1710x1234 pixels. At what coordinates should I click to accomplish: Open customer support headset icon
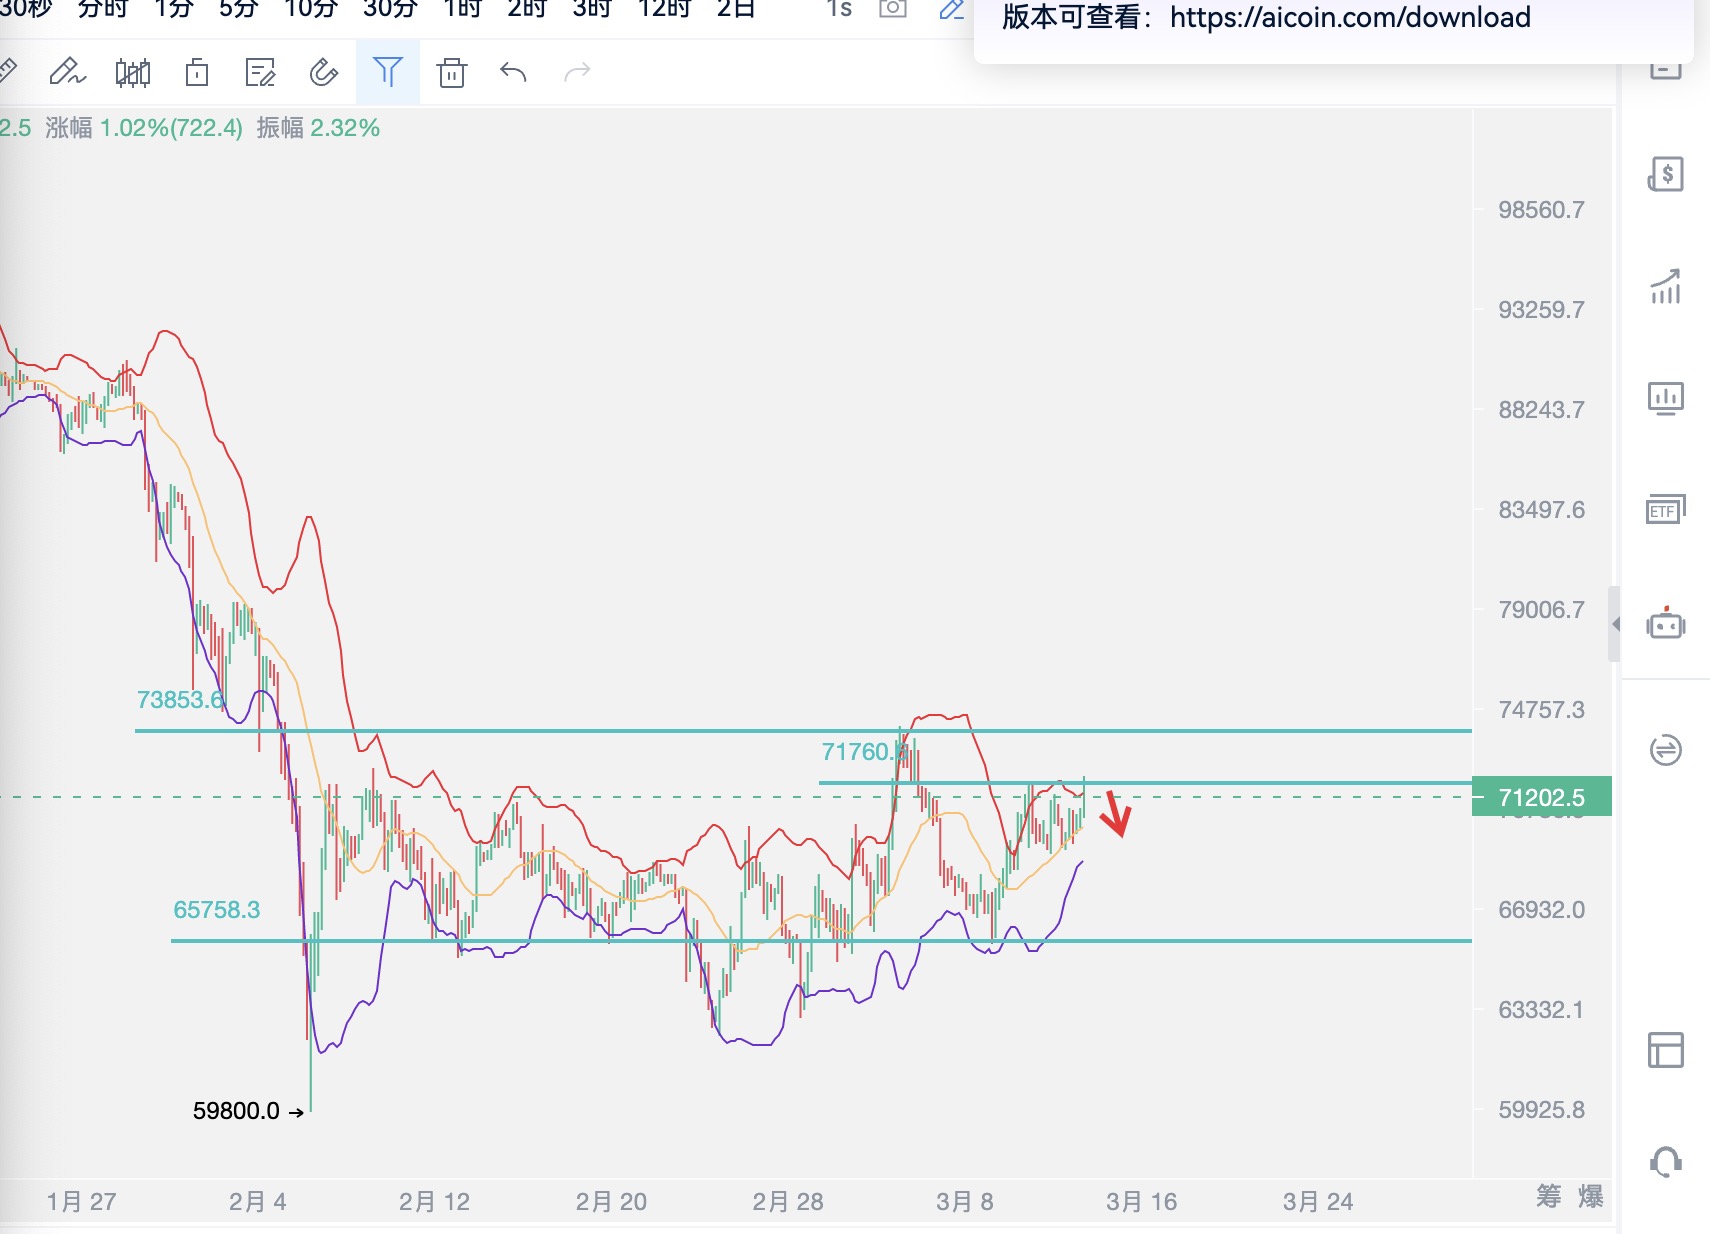pos(1665,1162)
